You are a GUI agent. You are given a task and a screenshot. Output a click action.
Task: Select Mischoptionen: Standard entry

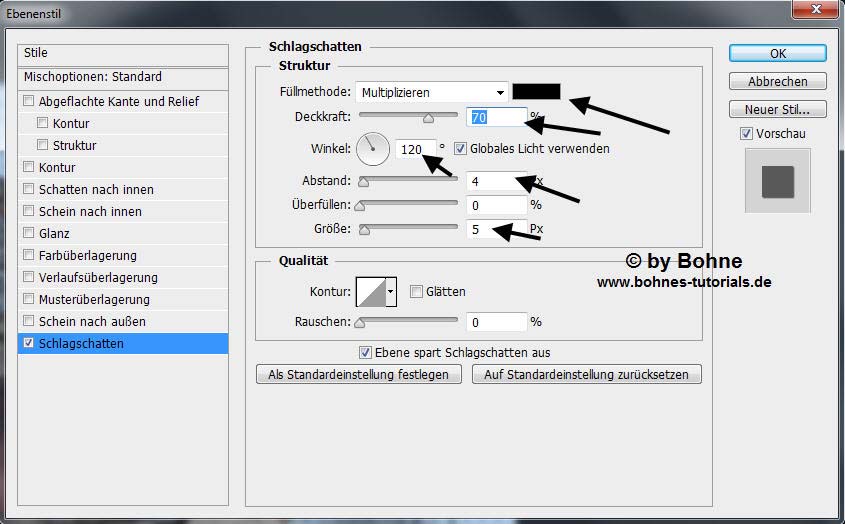point(123,79)
